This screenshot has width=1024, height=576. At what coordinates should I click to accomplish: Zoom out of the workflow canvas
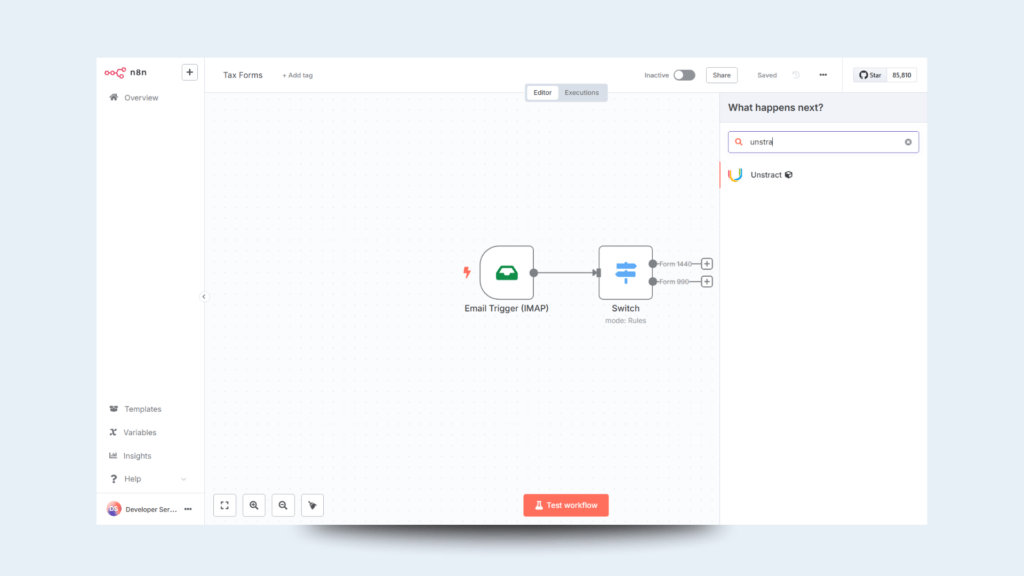283,506
